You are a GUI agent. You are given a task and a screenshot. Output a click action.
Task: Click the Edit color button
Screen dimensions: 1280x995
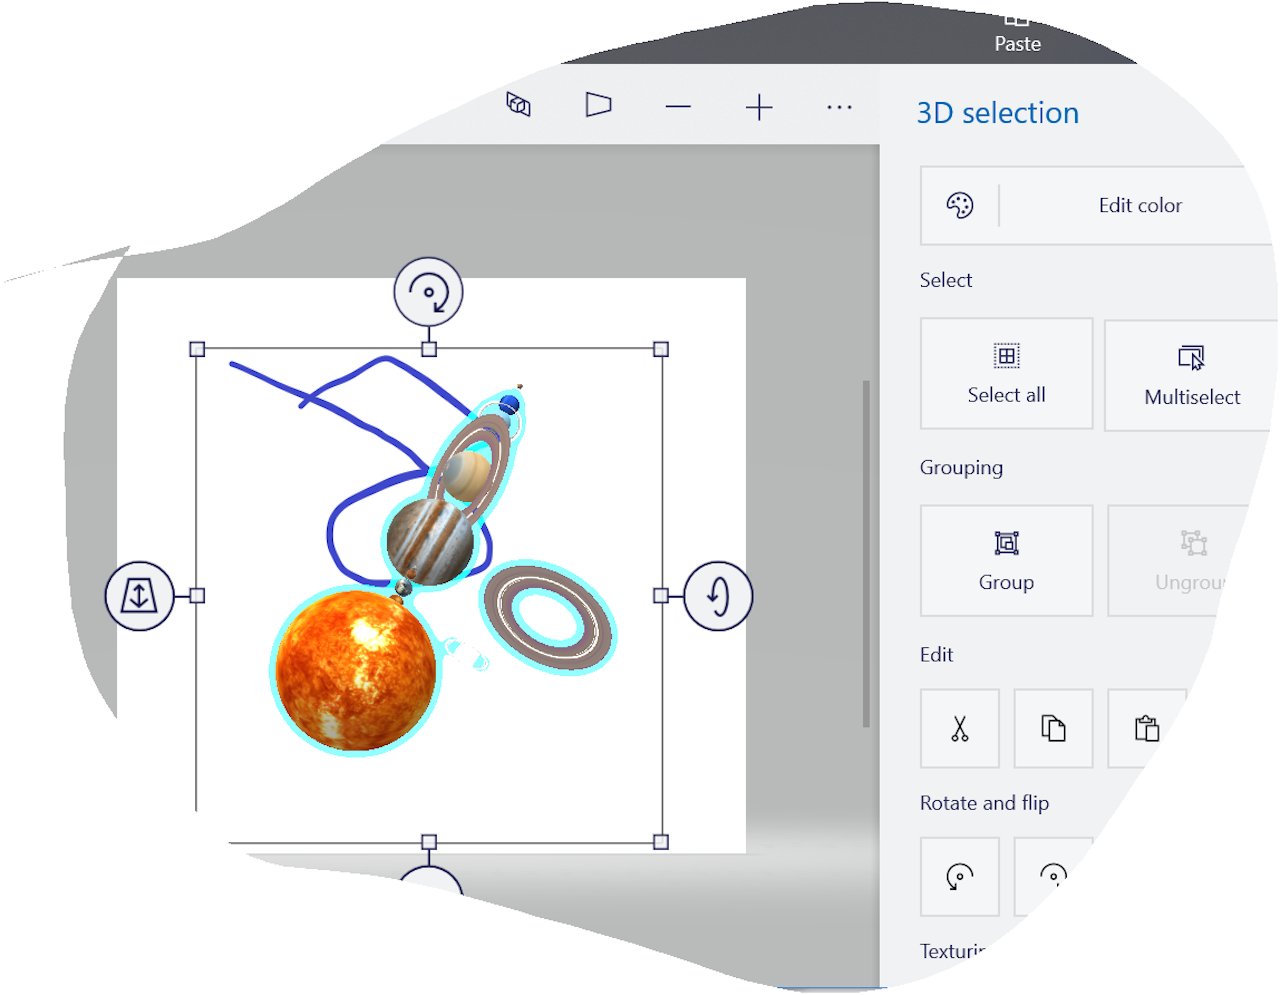[x=1139, y=205]
